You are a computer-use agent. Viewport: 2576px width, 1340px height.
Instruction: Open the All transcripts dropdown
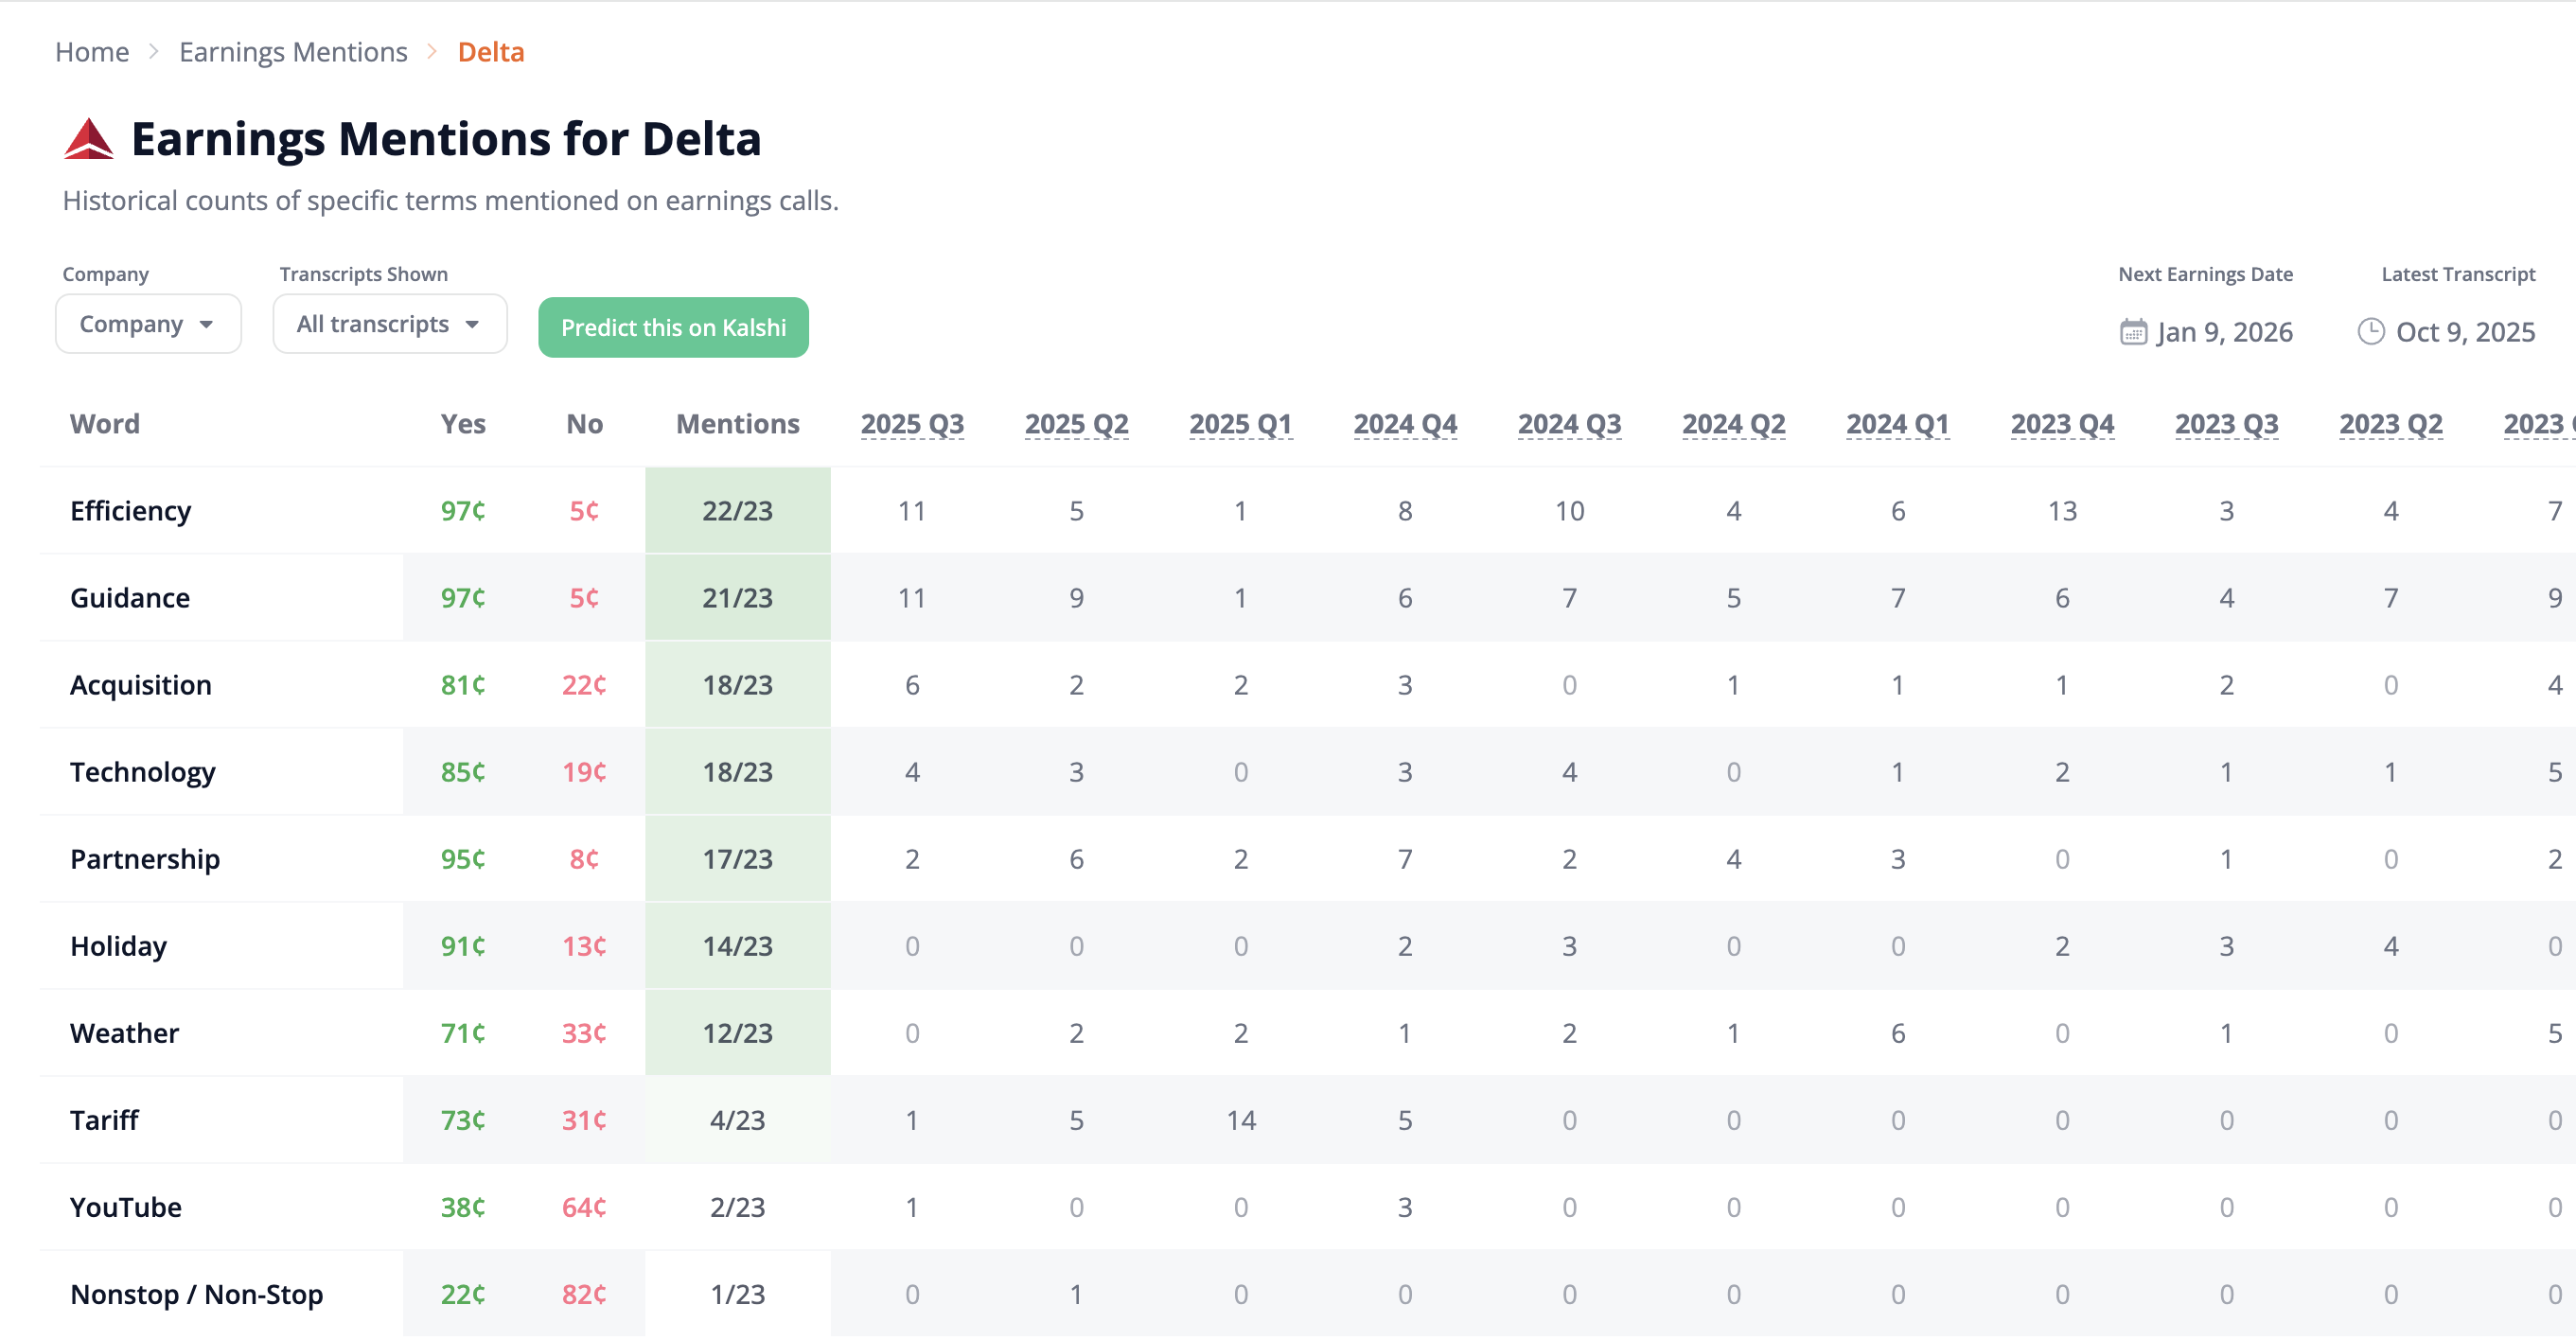click(x=389, y=323)
